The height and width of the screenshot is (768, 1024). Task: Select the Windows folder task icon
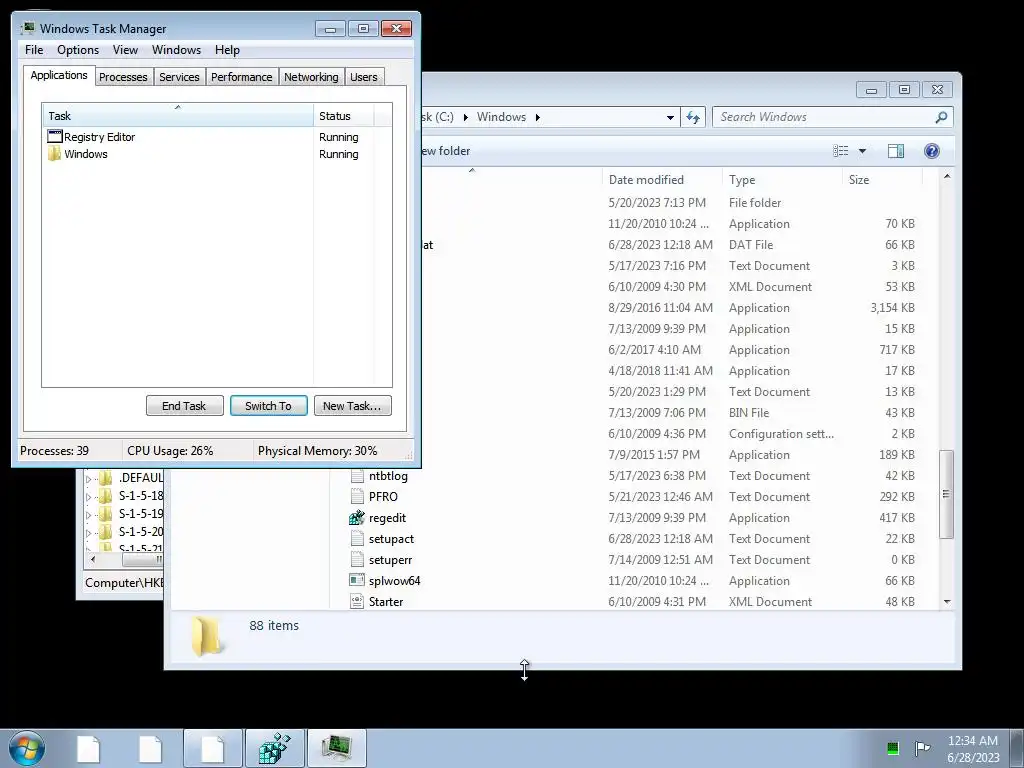55,154
